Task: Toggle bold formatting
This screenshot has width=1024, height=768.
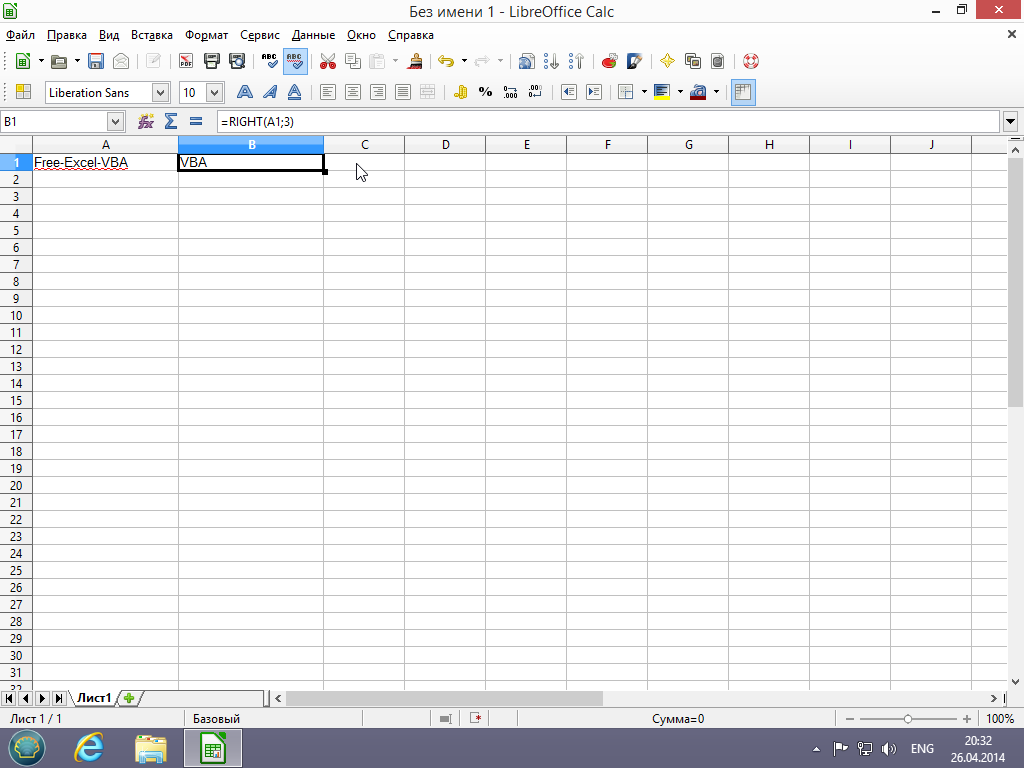Action: tap(245, 91)
